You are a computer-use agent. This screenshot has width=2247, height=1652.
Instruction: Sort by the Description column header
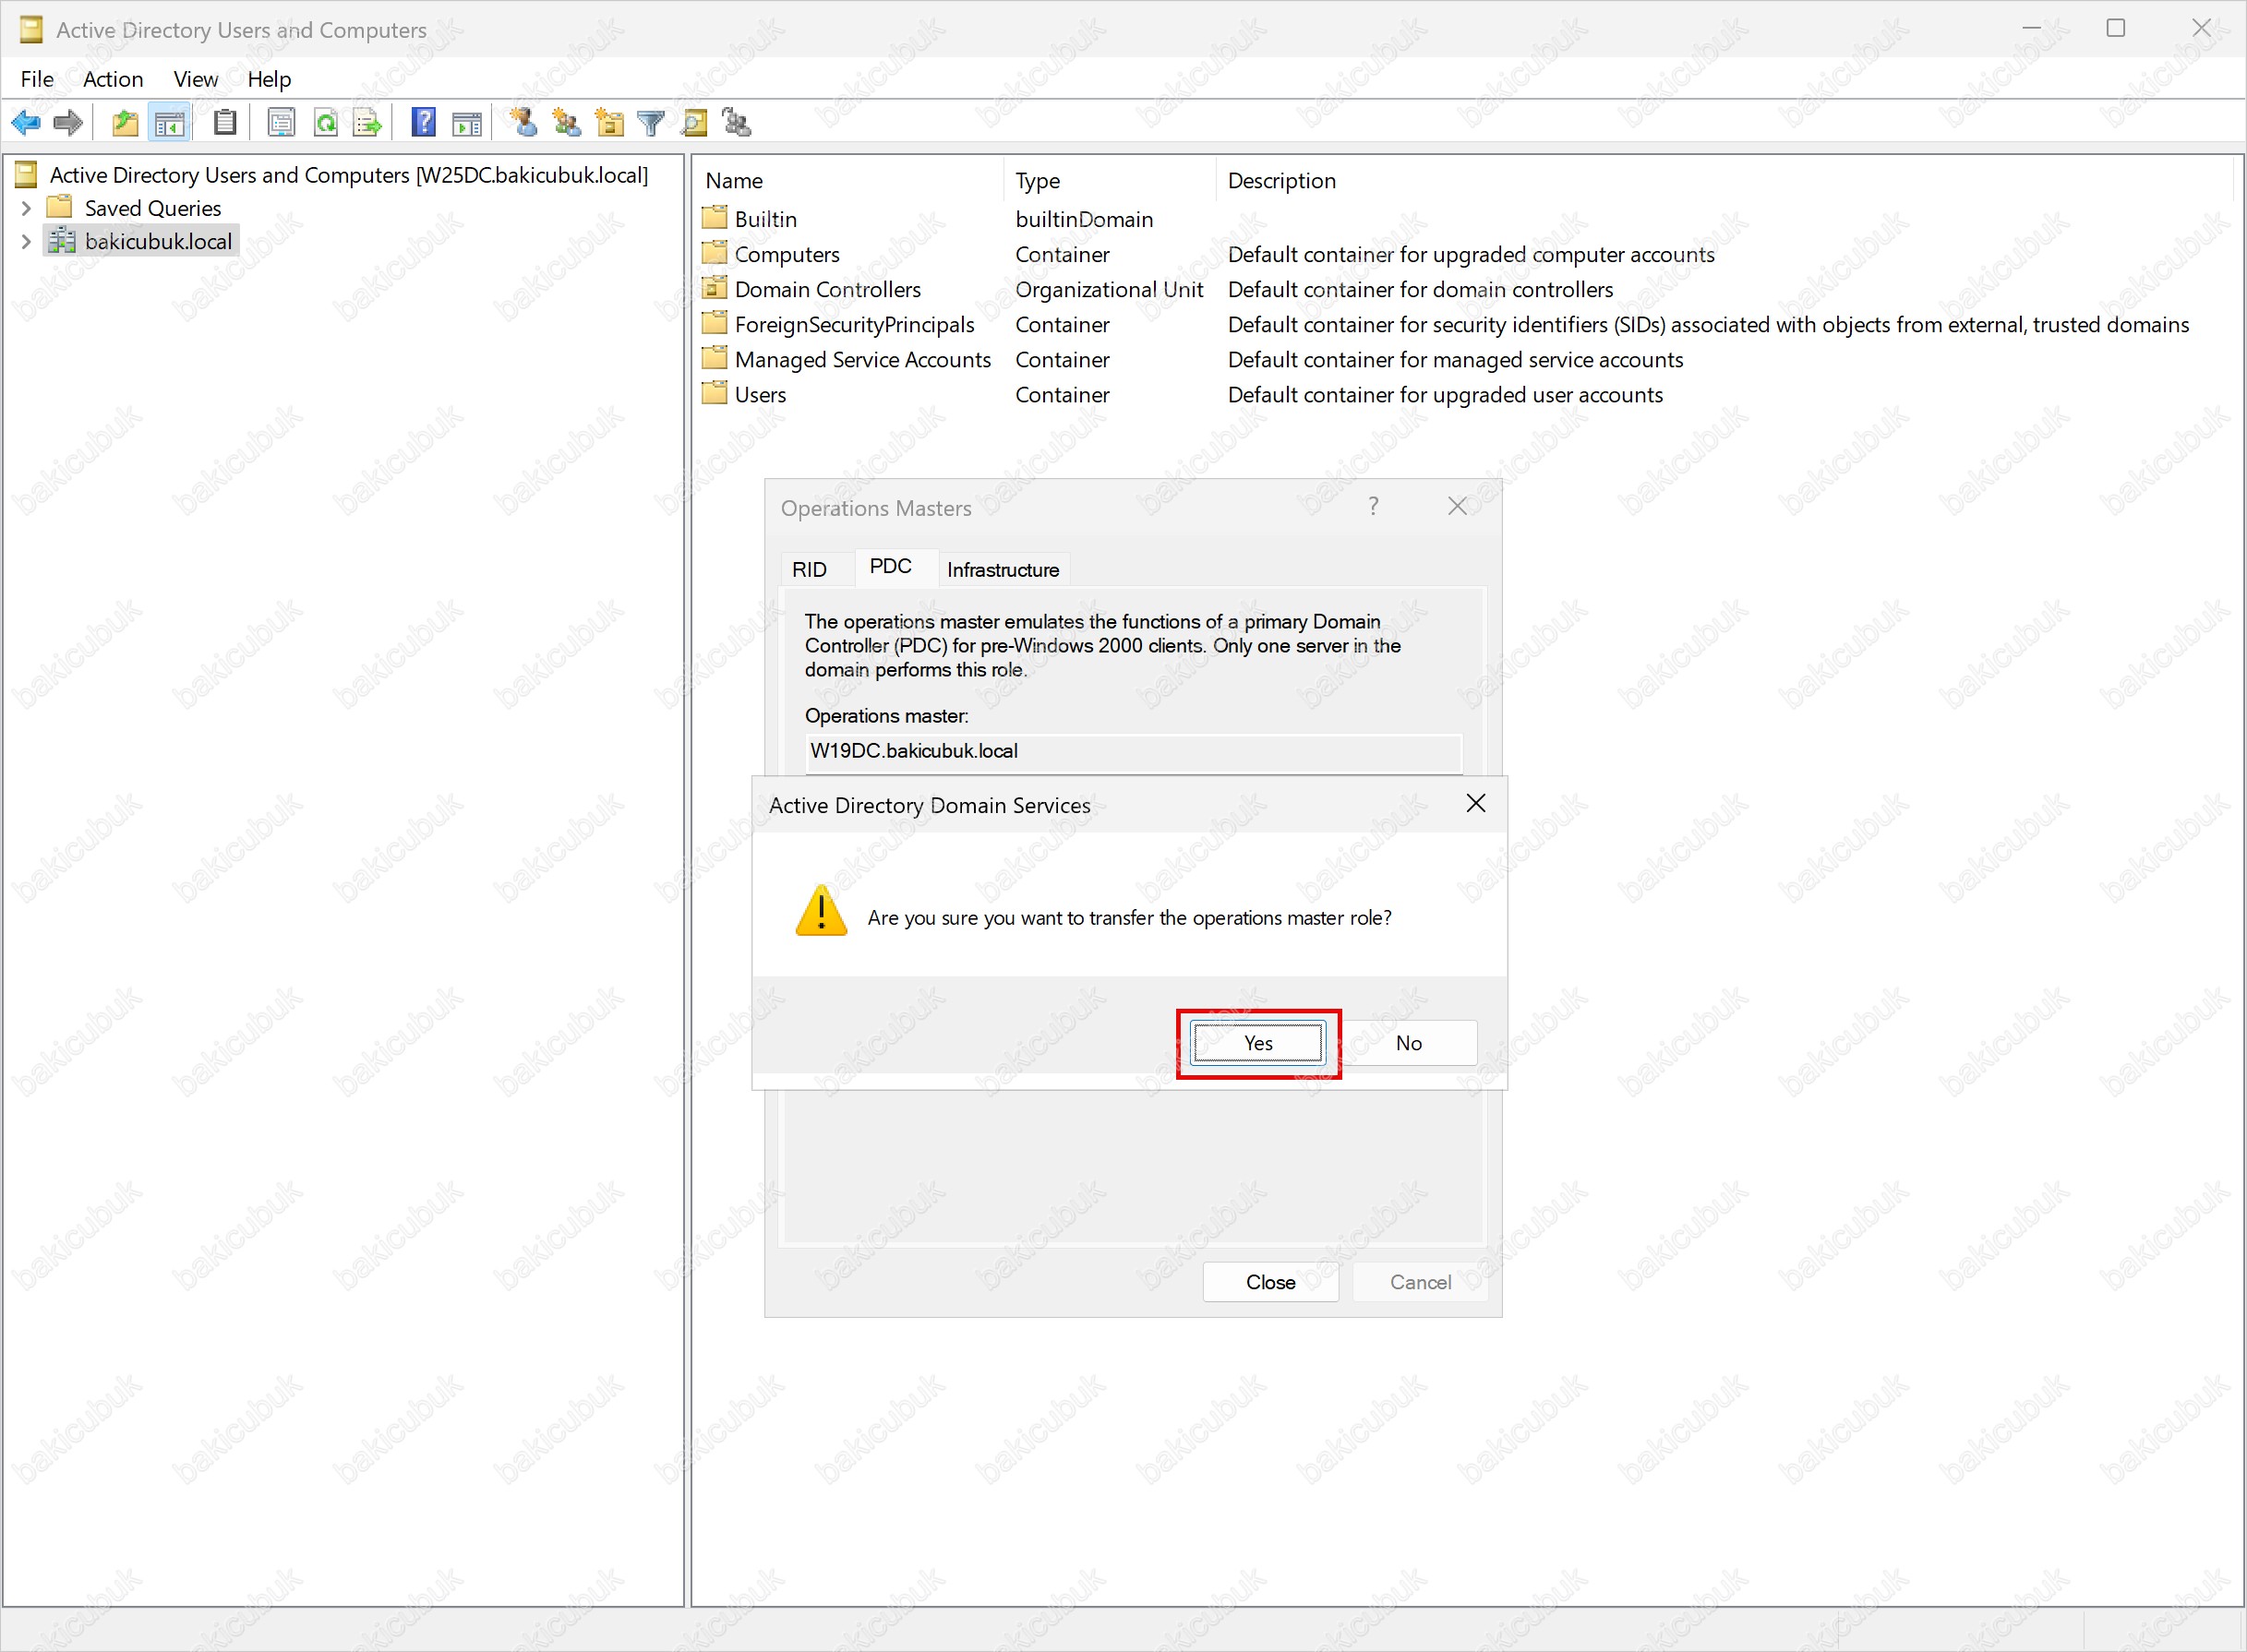(1725, 180)
